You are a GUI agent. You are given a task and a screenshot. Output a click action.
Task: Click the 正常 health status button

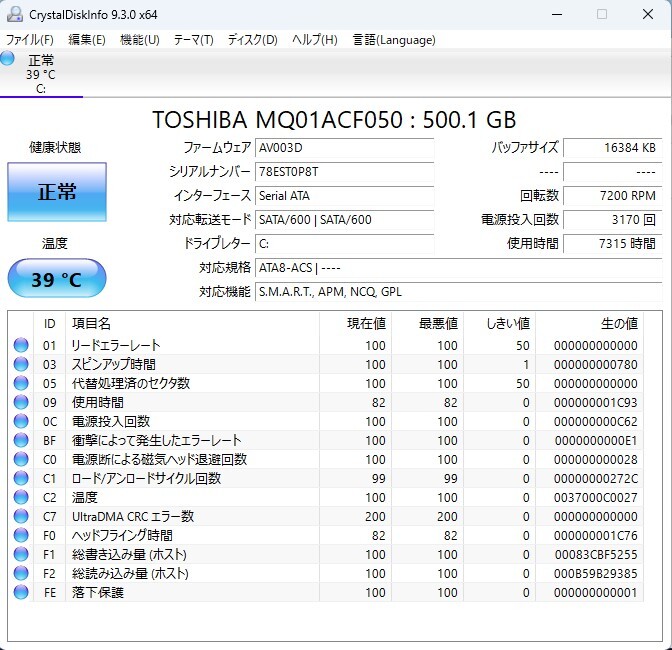[x=57, y=192]
